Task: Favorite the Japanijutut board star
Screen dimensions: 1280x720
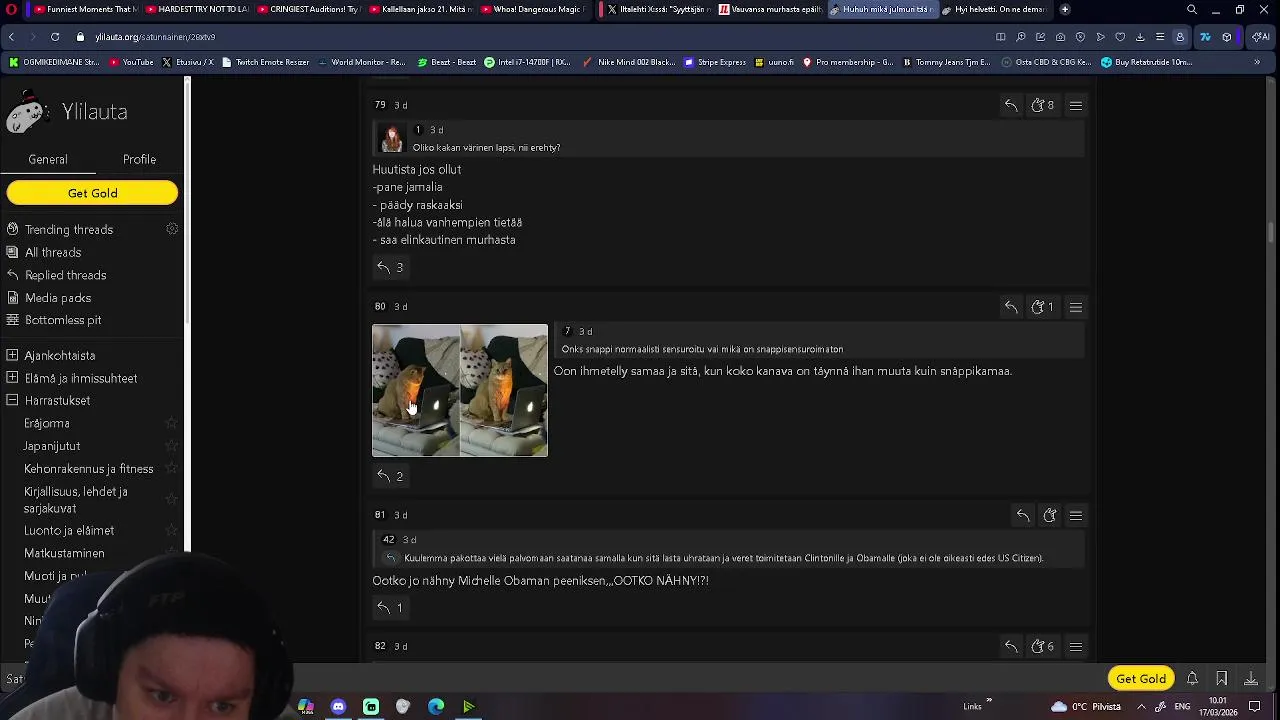Action: point(171,446)
